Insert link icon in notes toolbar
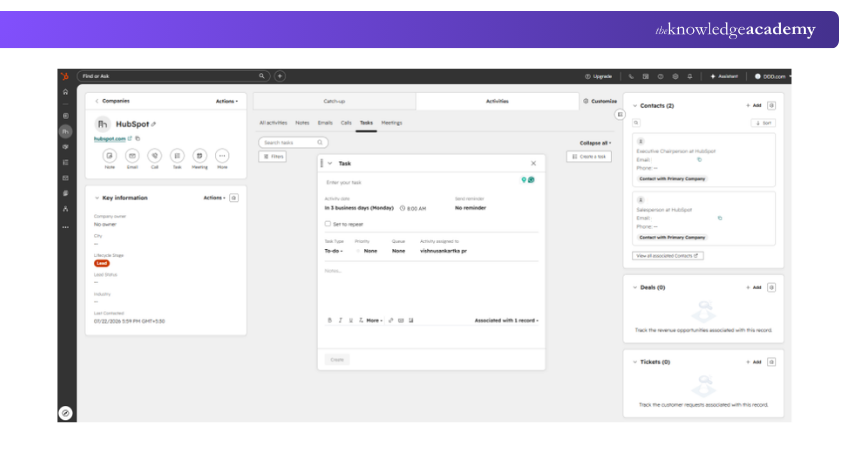The width and height of the screenshot is (850, 450). 391,320
